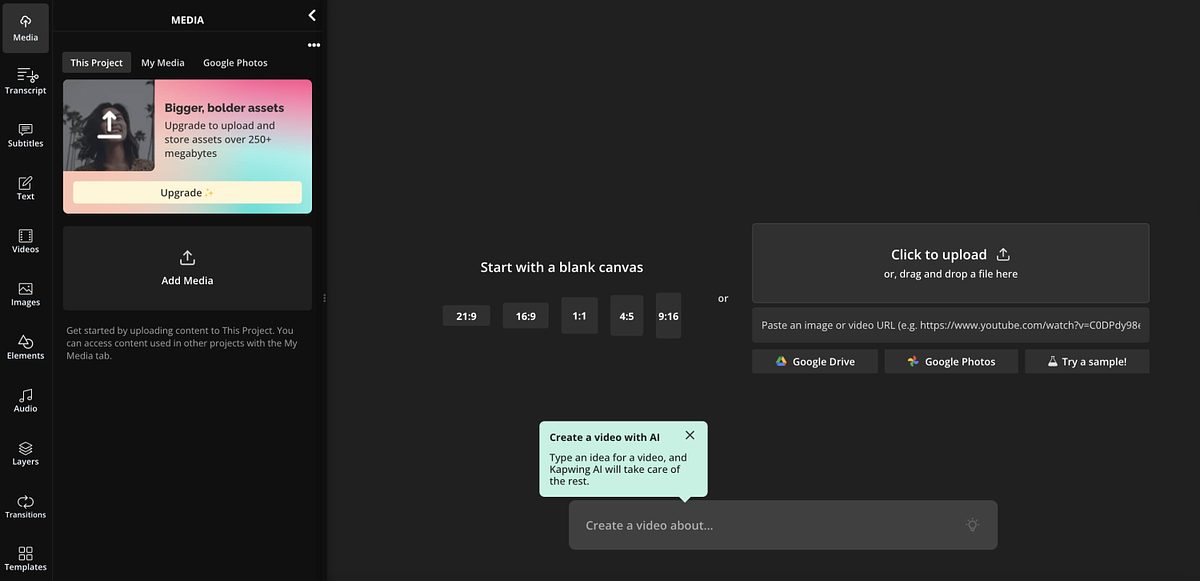Screen dimensions: 1200x581
Task: Dismiss the Create a video with AI tooltip
Action: [689, 435]
